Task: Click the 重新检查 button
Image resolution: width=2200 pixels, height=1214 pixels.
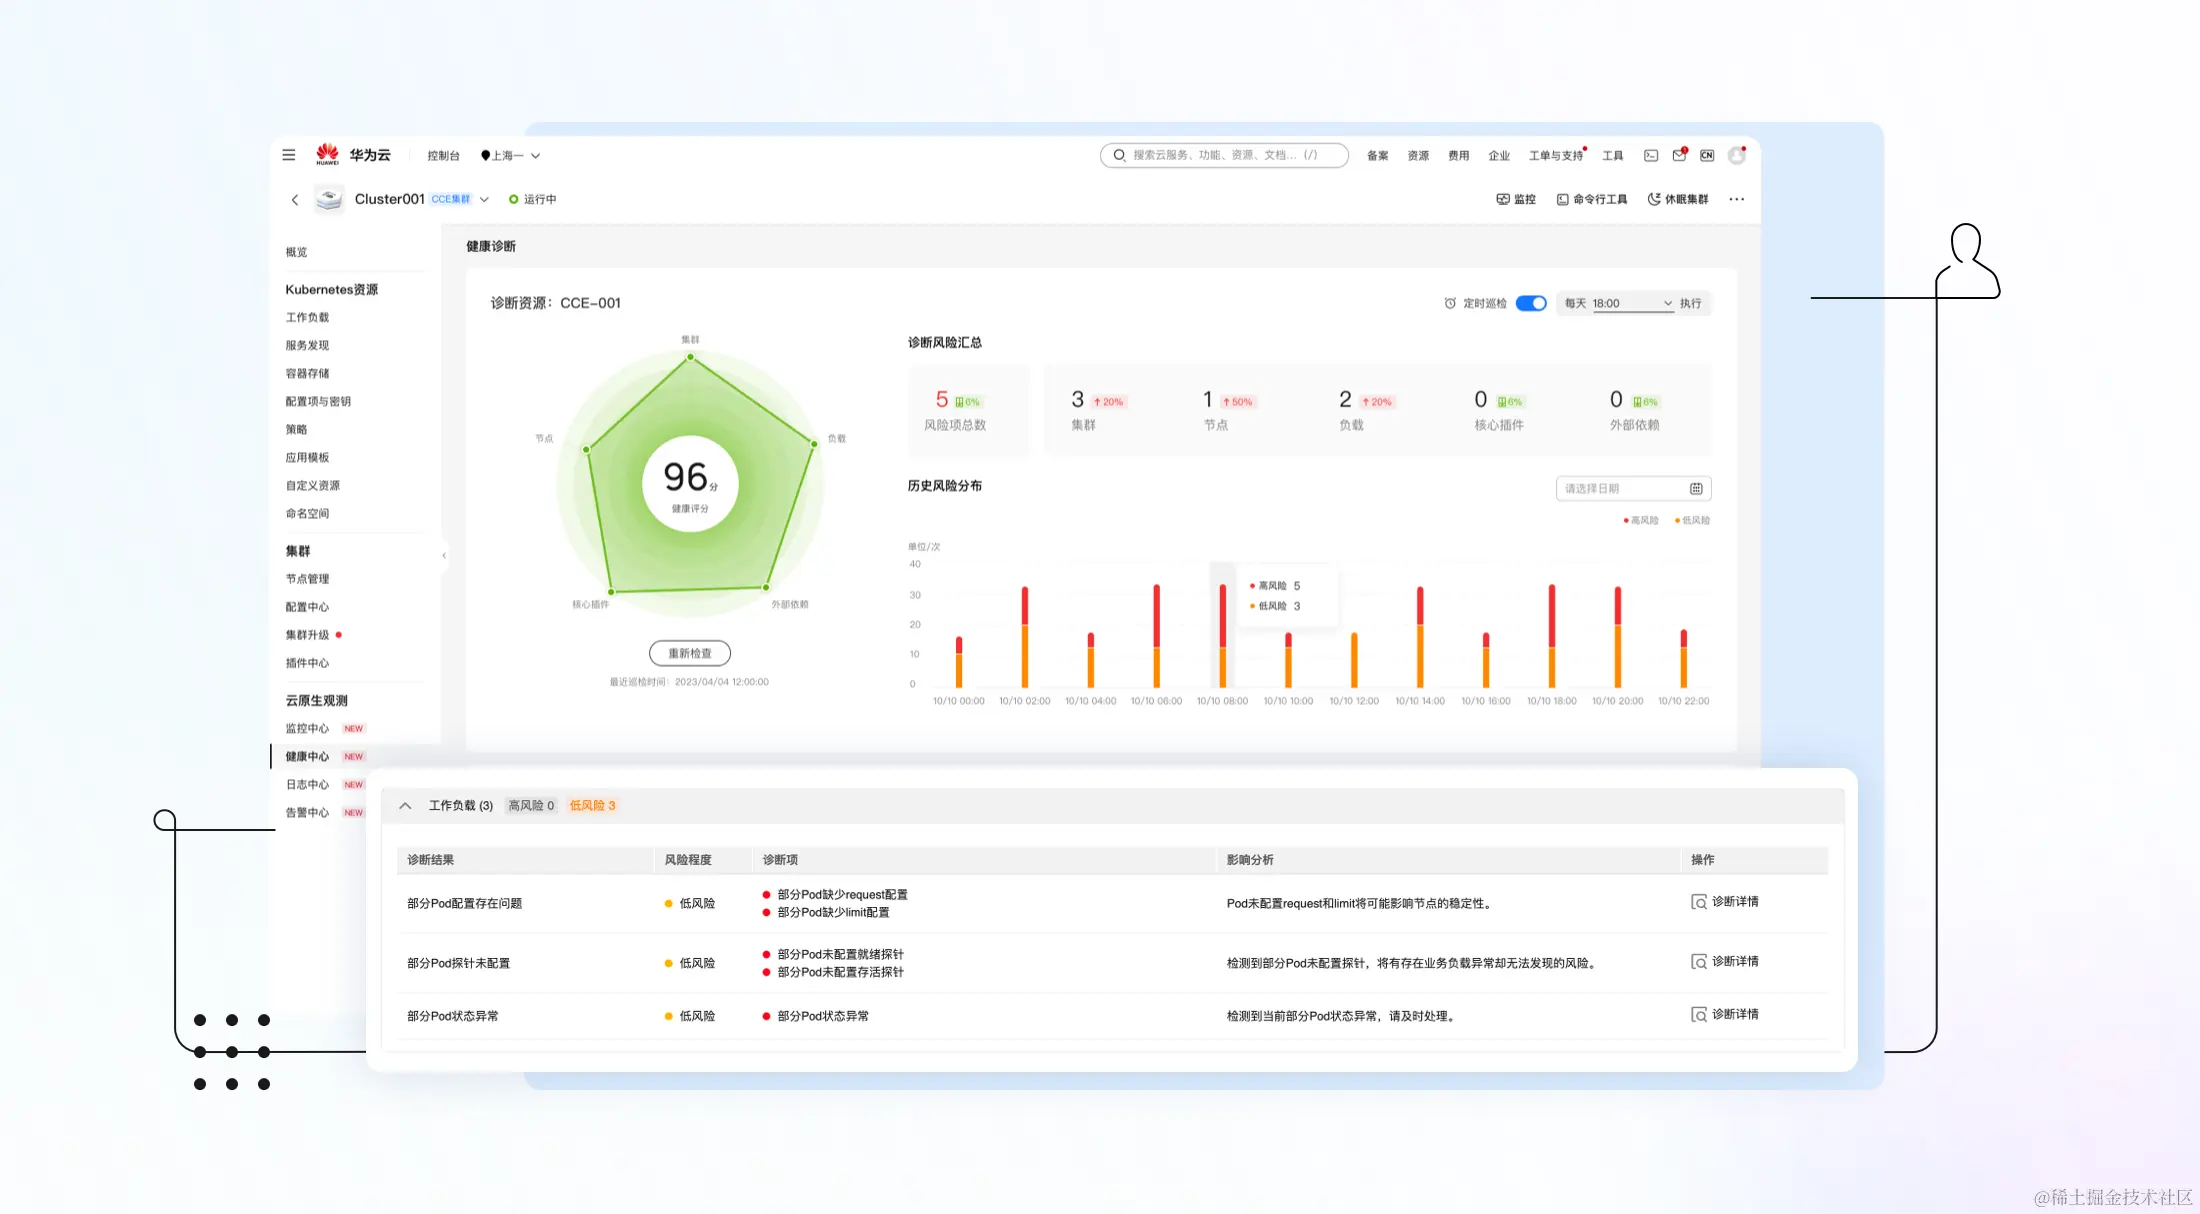Action: pyautogui.click(x=690, y=653)
